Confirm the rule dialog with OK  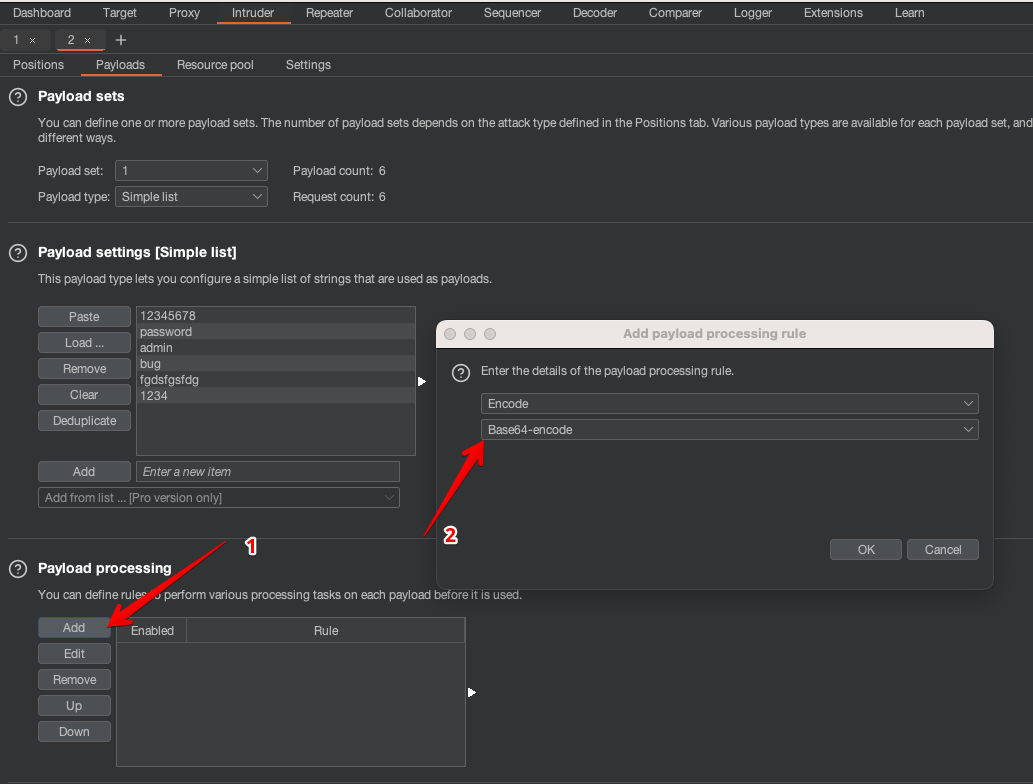point(866,549)
